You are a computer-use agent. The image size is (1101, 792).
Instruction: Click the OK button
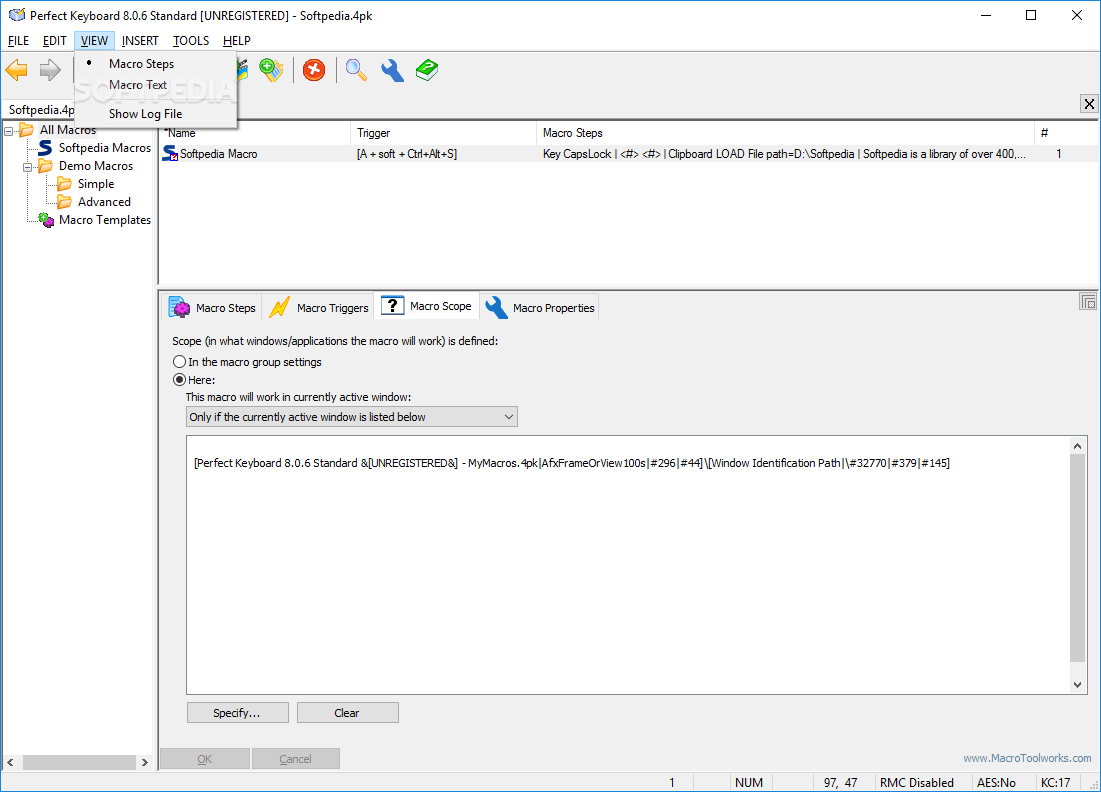pos(204,759)
